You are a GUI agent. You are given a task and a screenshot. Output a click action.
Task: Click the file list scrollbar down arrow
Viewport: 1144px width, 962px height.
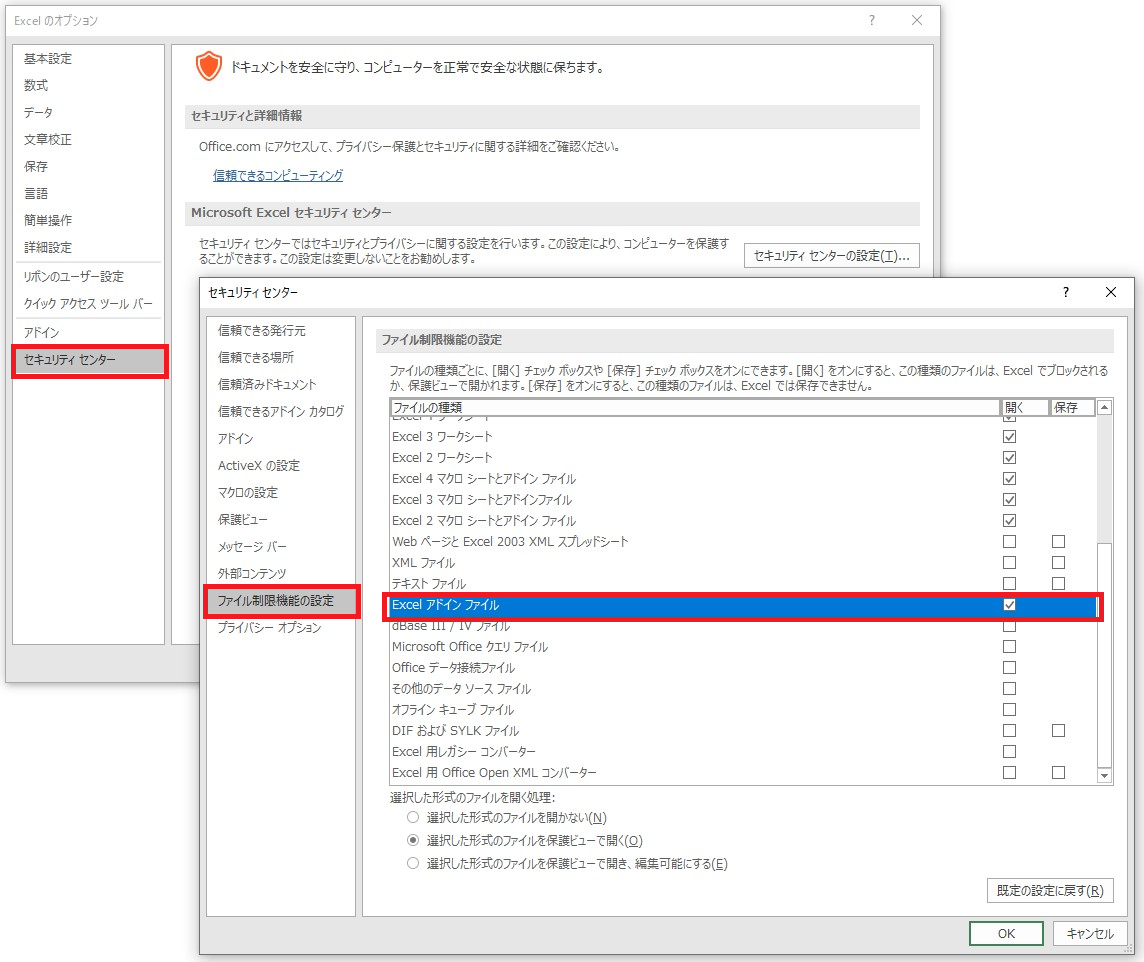click(1105, 776)
